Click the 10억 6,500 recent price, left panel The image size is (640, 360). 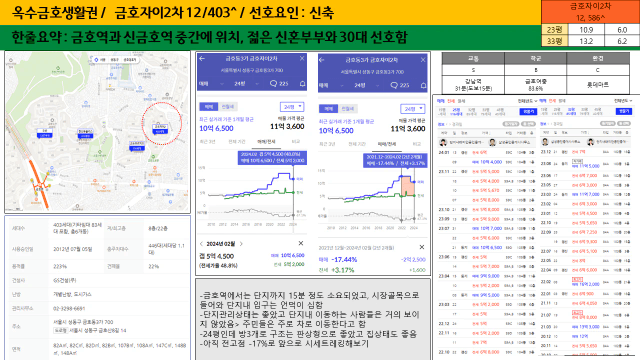coord(216,128)
